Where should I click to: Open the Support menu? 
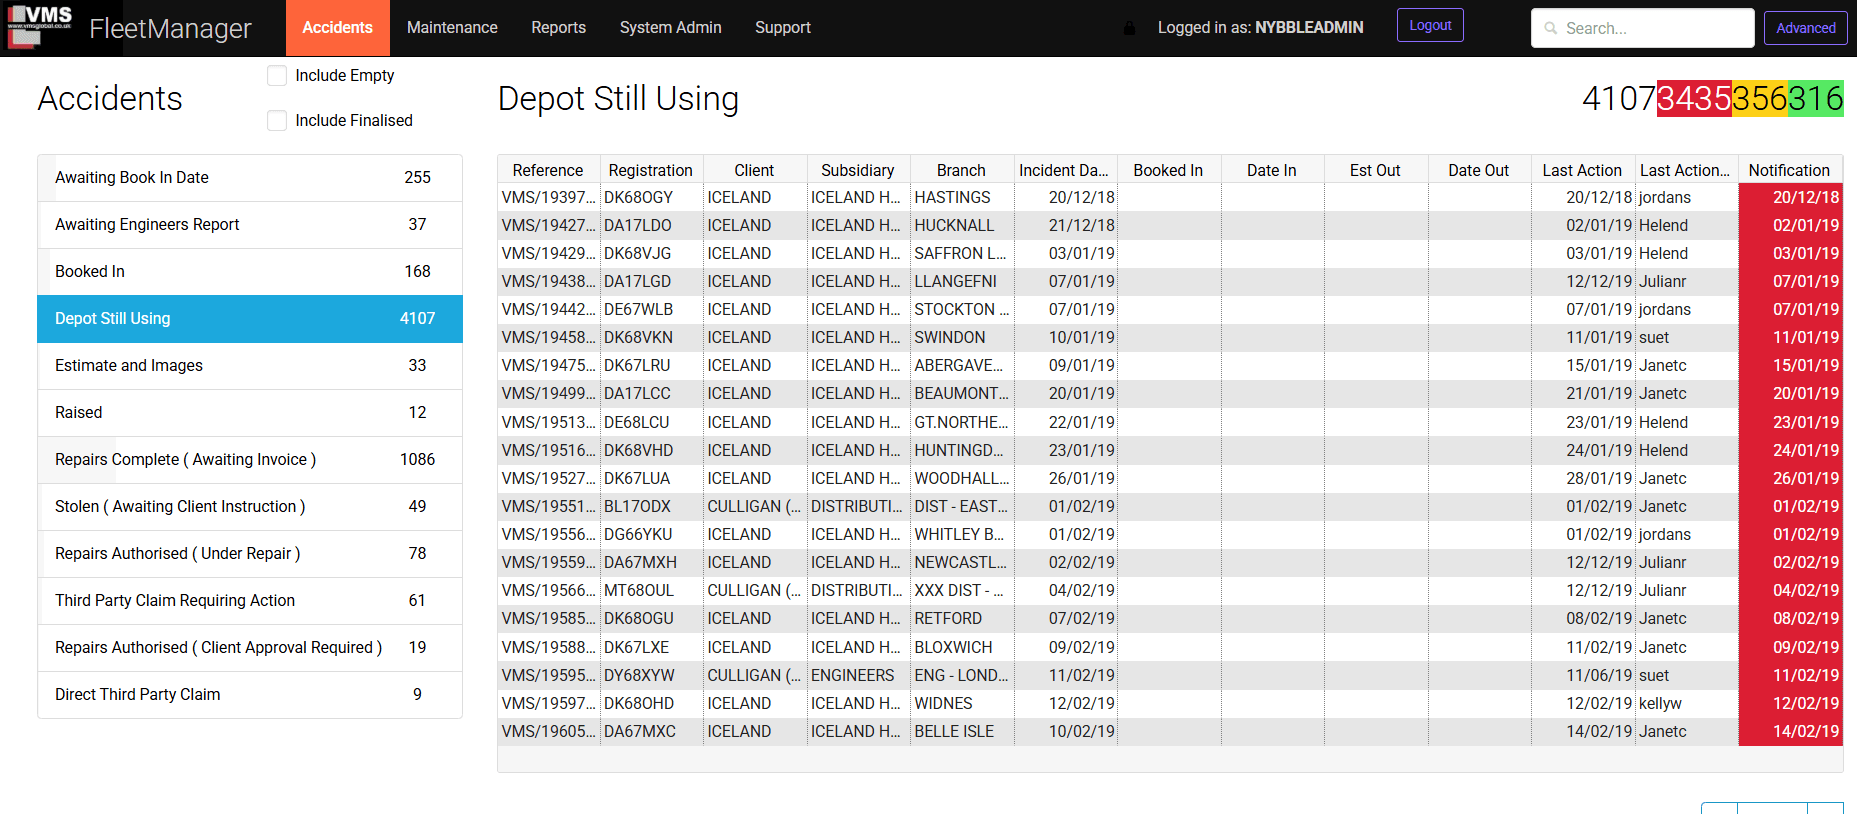(x=783, y=28)
